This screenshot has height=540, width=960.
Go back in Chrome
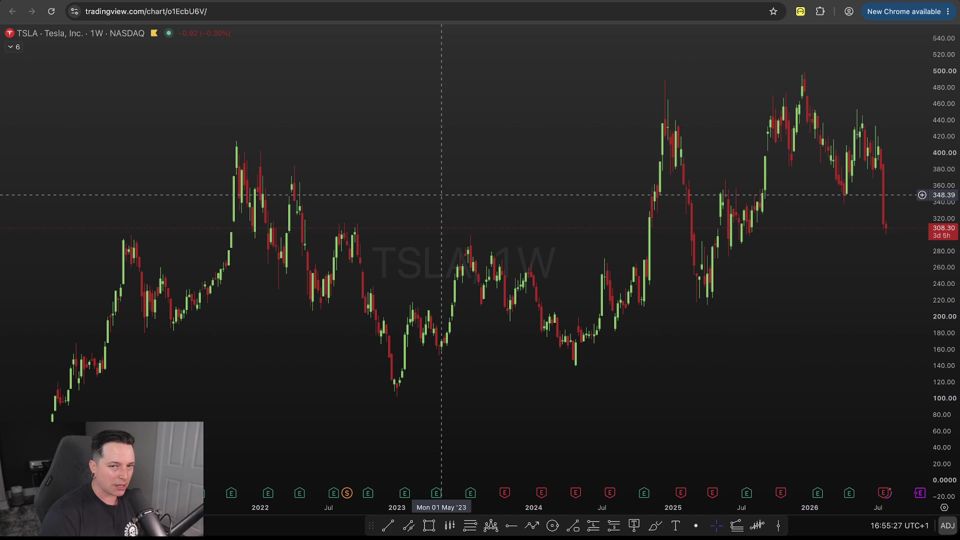click(x=12, y=11)
